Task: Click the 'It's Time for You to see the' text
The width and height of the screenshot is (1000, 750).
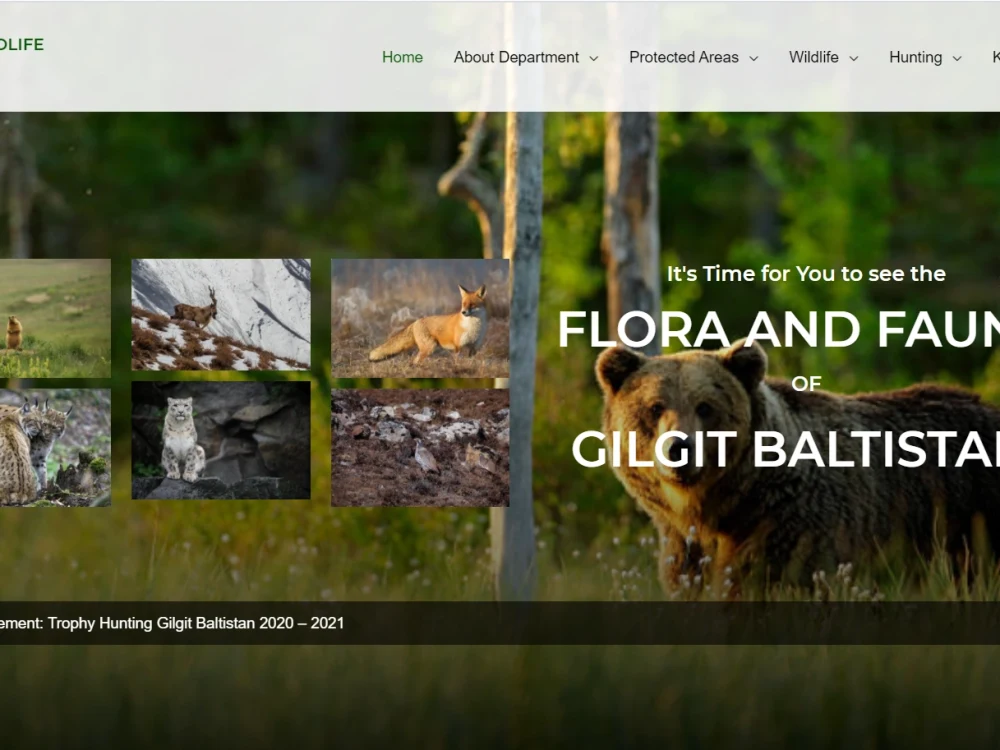Action: click(806, 274)
